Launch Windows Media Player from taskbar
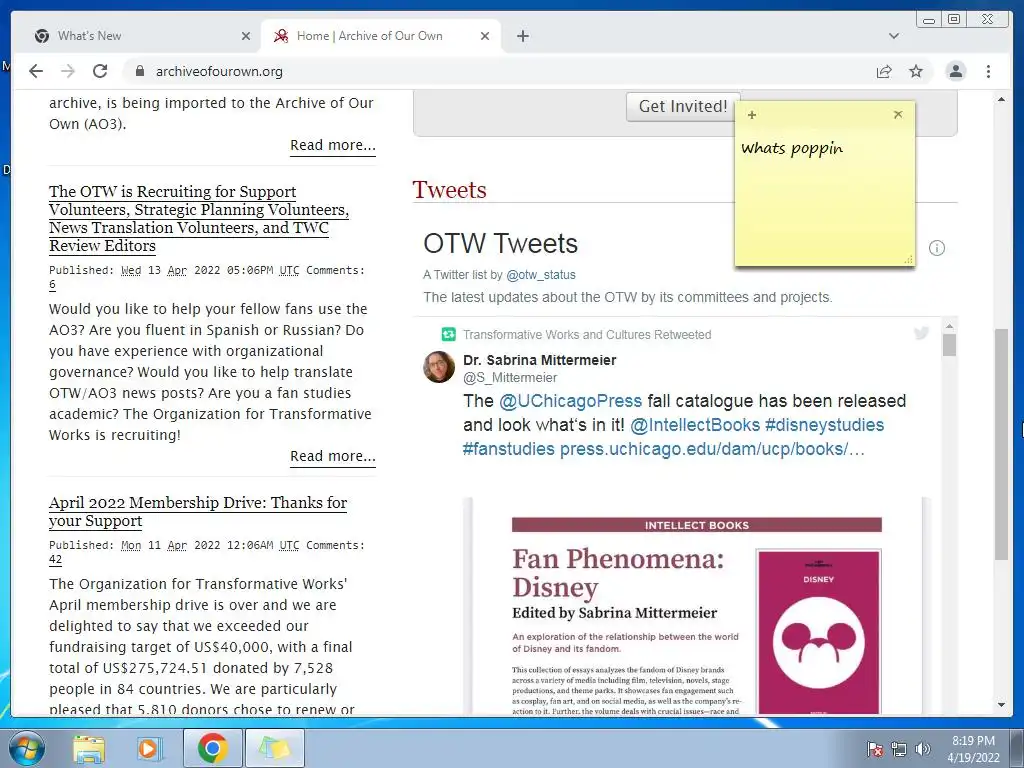The height and width of the screenshot is (768, 1024). (x=150, y=749)
